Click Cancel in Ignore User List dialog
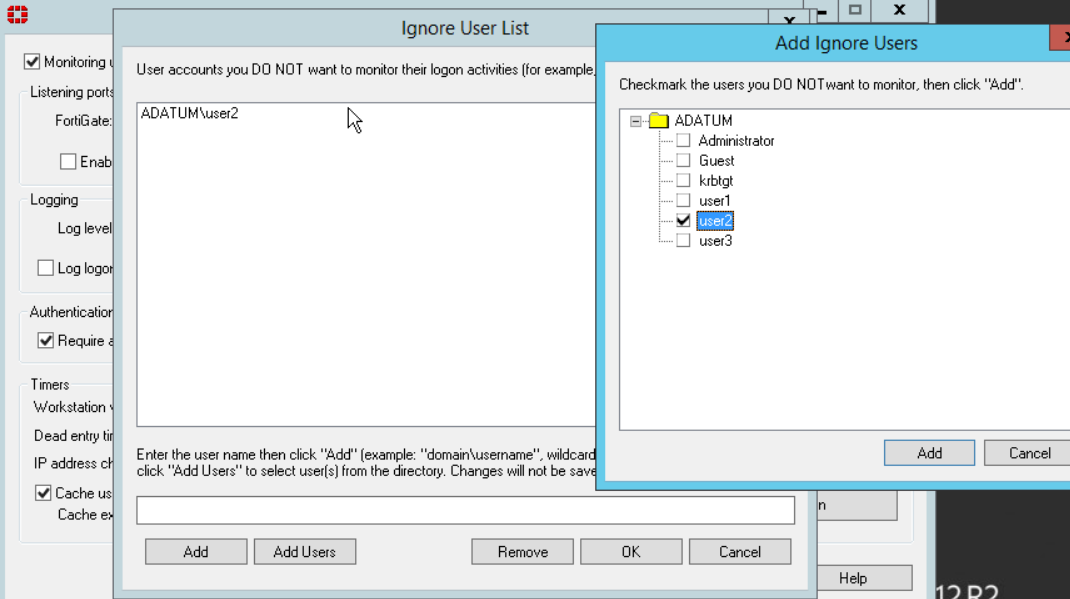The height and width of the screenshot is (599, 1070). [740, 552]
